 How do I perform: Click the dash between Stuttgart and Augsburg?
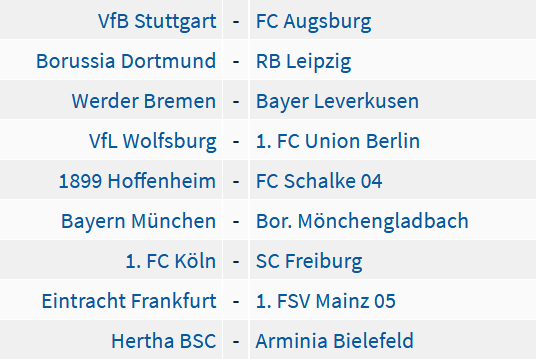(x=236, y=22)
